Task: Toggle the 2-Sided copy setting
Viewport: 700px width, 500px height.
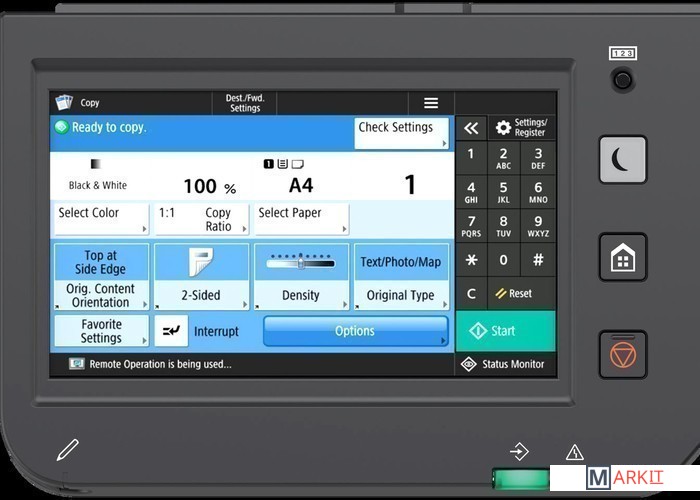Action: pos(201,276)
